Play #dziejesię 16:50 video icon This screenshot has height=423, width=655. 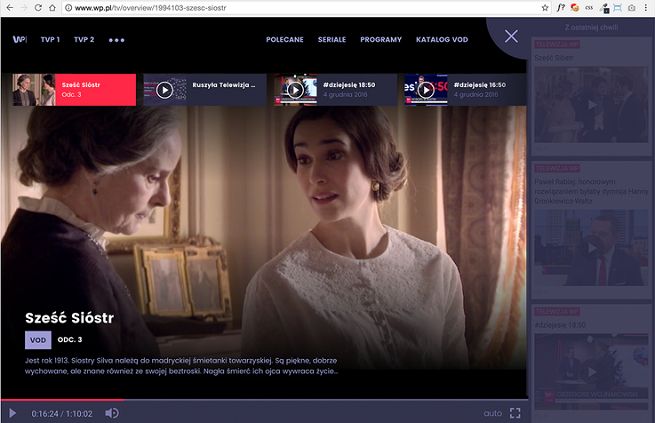426,90
